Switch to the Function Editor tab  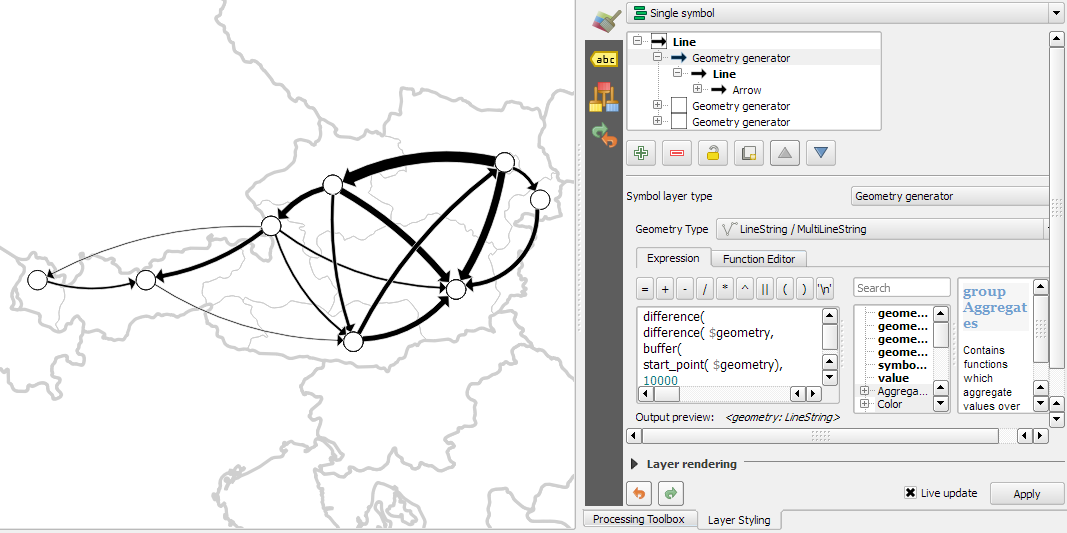(758, 259)
